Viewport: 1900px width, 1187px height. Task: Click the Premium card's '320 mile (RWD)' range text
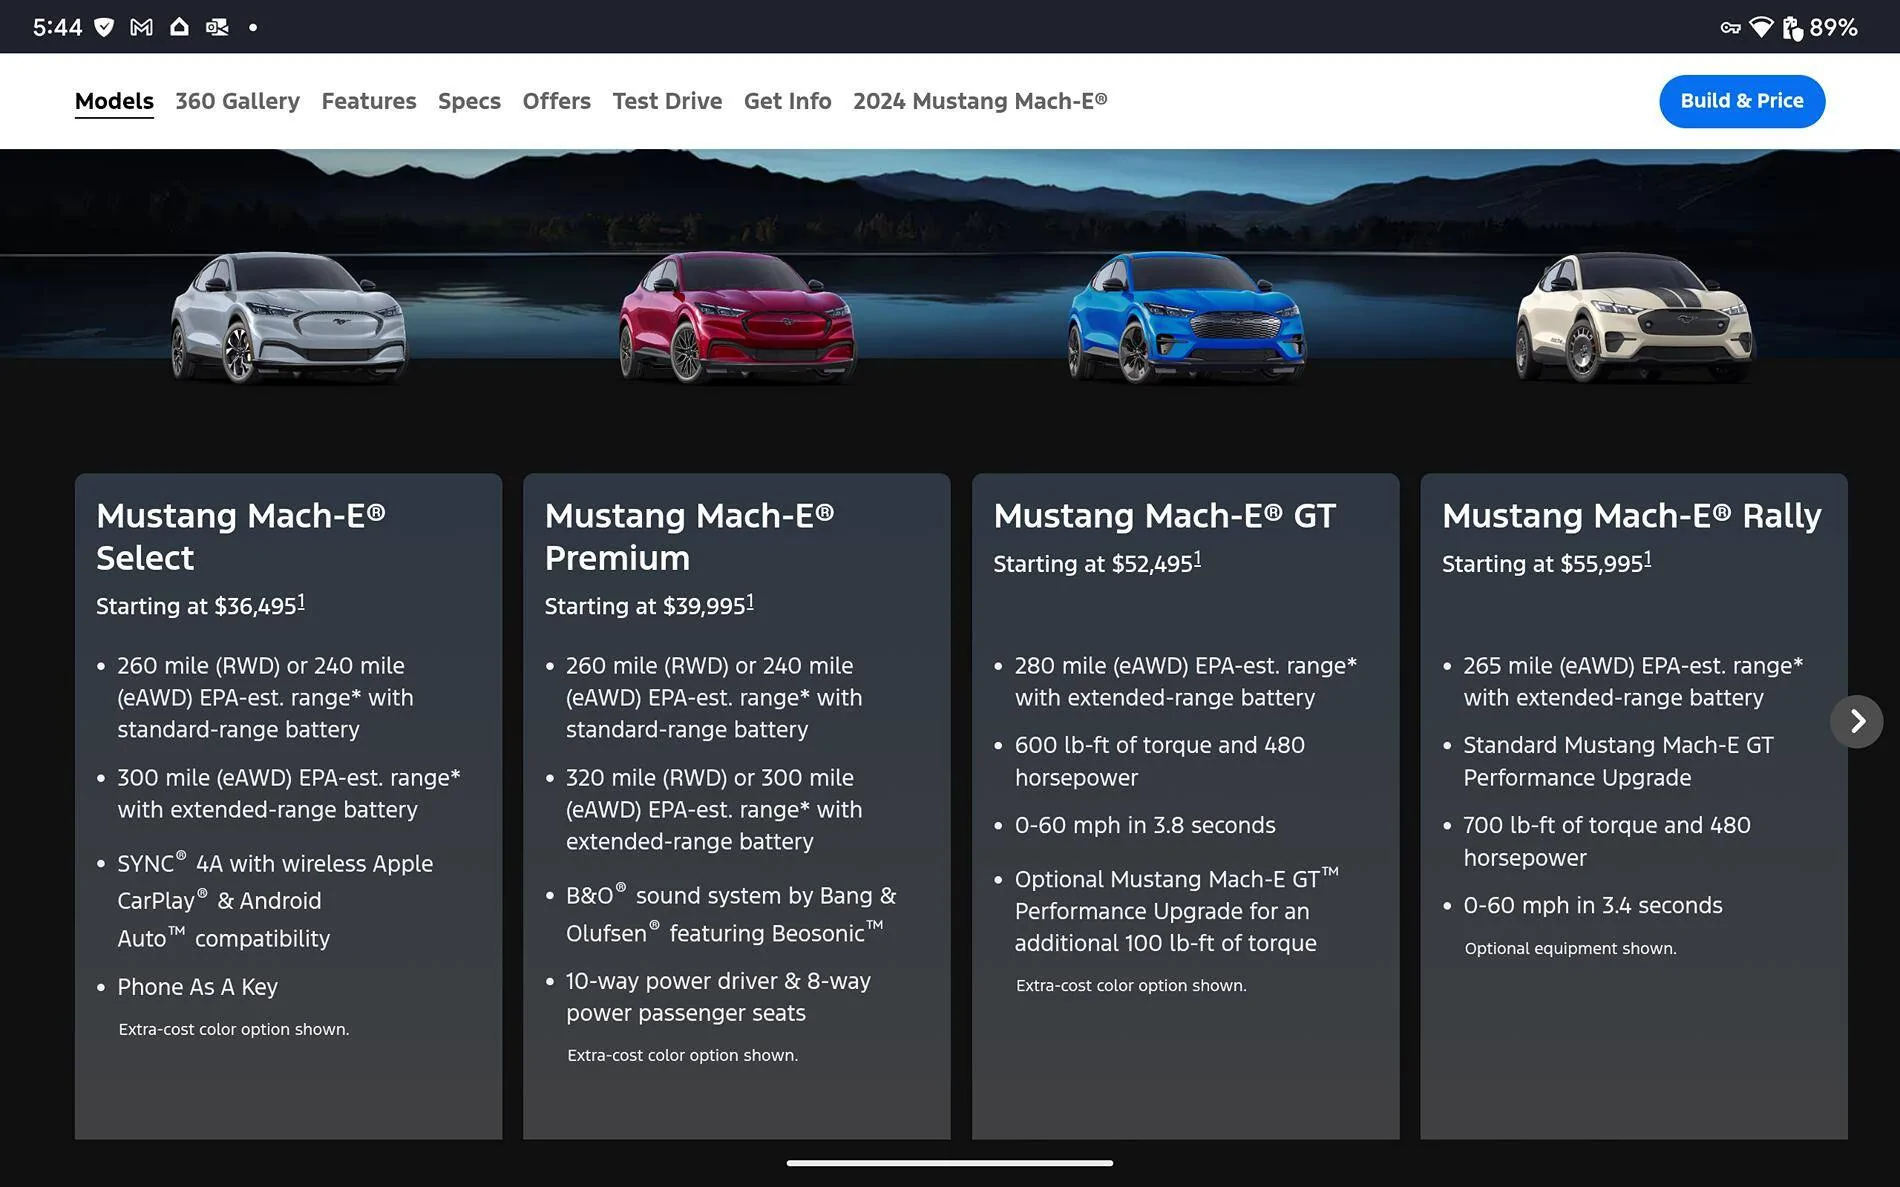[x=714, y=809]
